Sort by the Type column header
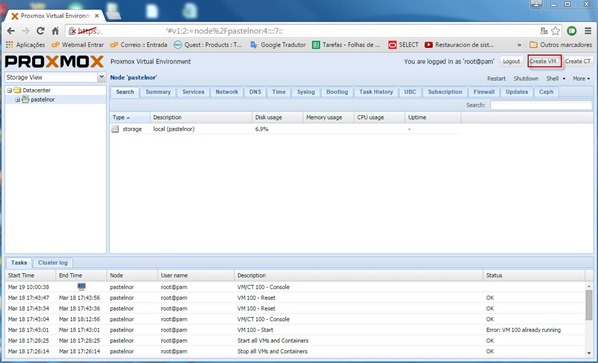 coord(130,117)
